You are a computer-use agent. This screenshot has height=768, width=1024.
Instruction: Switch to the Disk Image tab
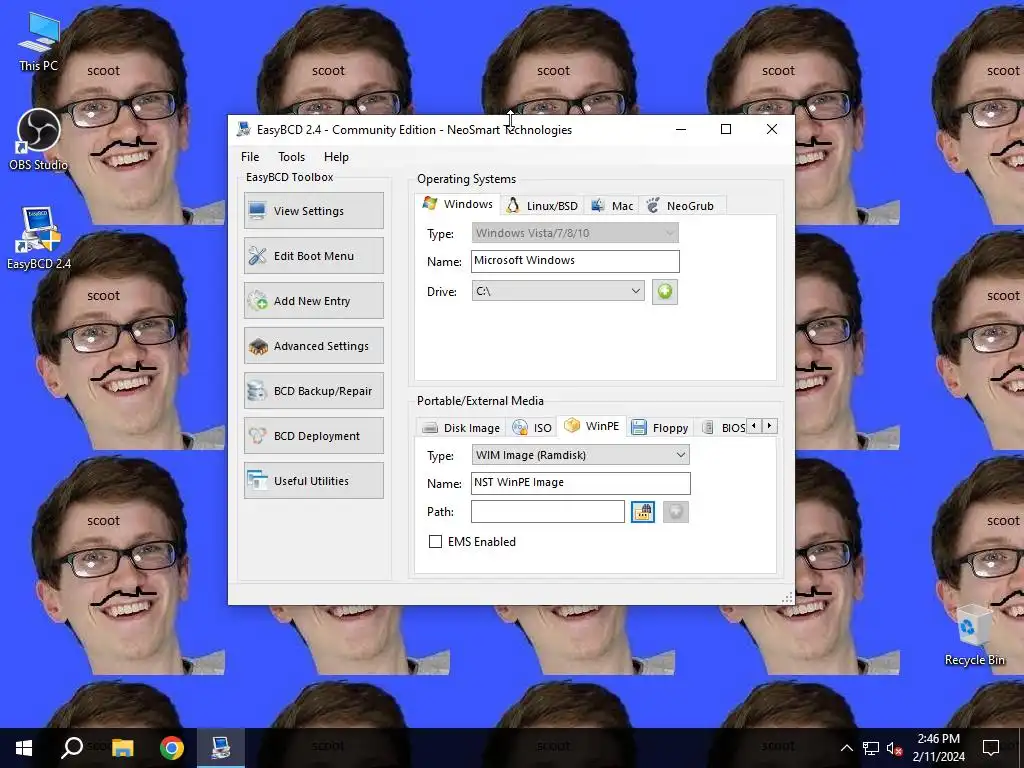[461, 428]
